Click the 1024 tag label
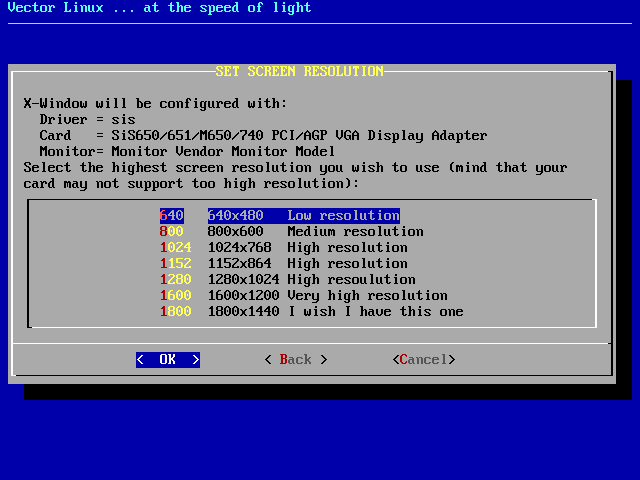This screenshot has width=640, height=480. tap(175, 247)
